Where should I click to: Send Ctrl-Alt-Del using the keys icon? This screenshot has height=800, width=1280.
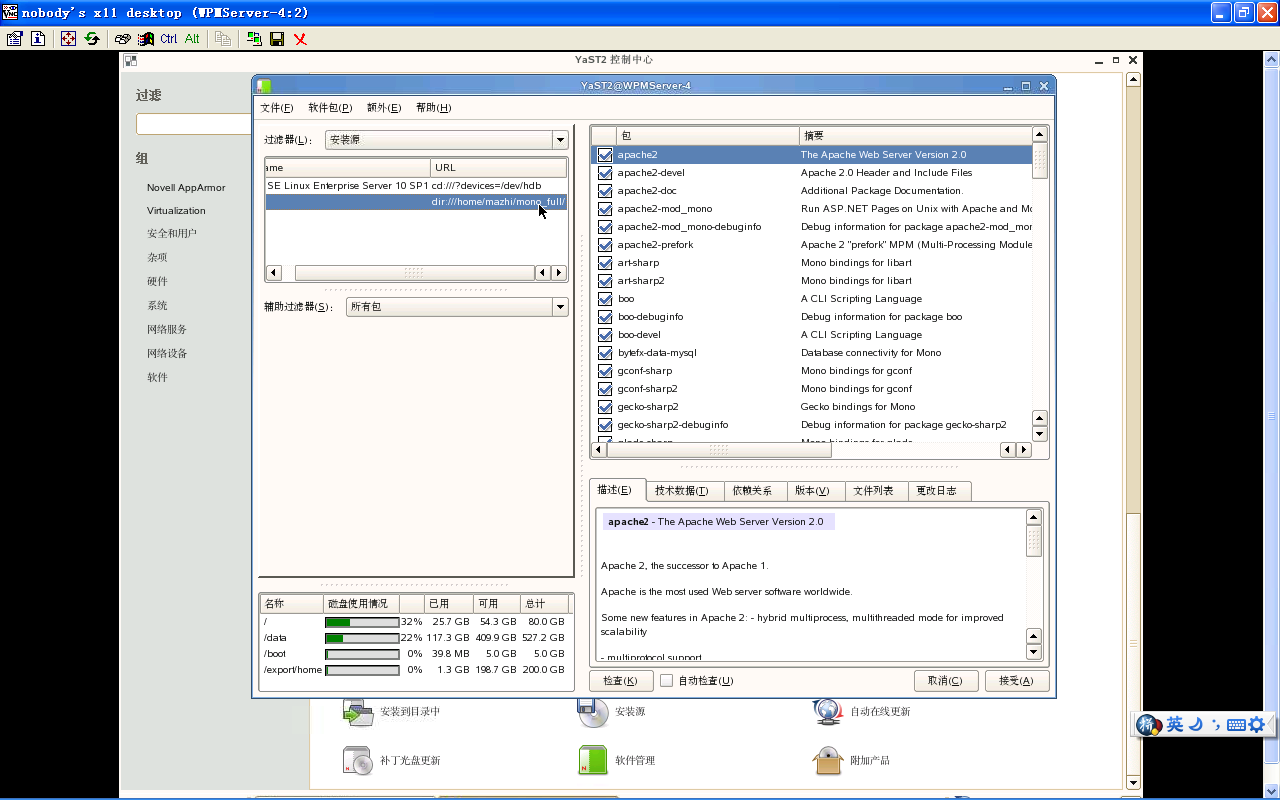(x=123, y=39)
